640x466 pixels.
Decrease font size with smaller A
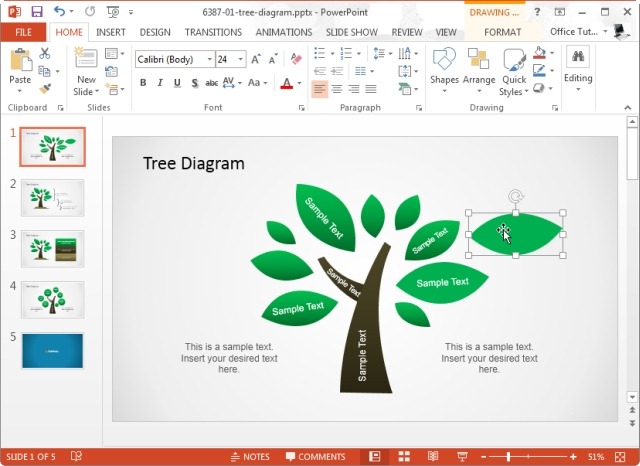point(273,60)
